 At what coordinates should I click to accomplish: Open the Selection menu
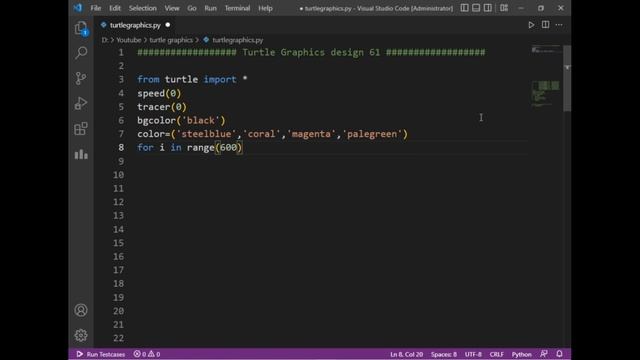[x=142, y=8]
